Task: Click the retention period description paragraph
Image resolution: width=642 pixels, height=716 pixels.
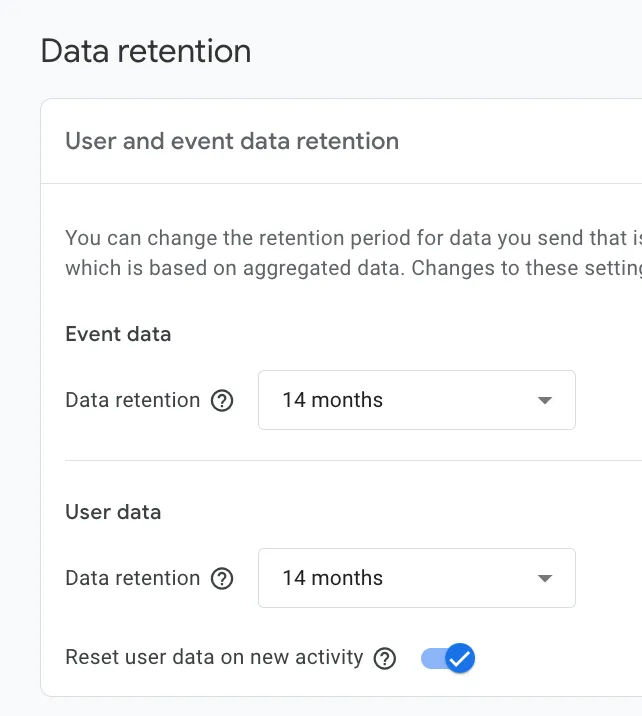Action: tap(350, 253)
